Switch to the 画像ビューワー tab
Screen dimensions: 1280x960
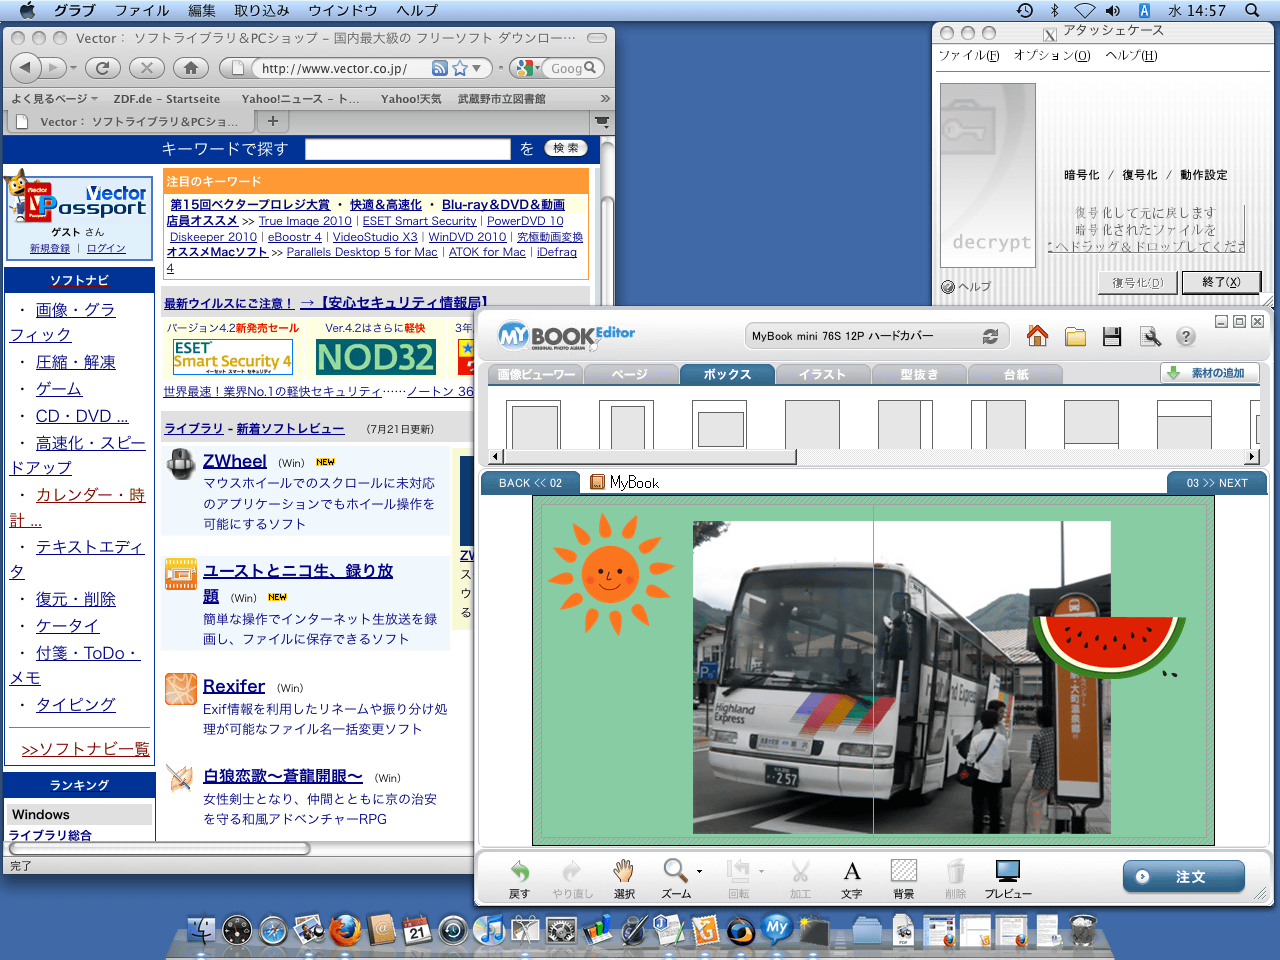[x=536, y=374]
